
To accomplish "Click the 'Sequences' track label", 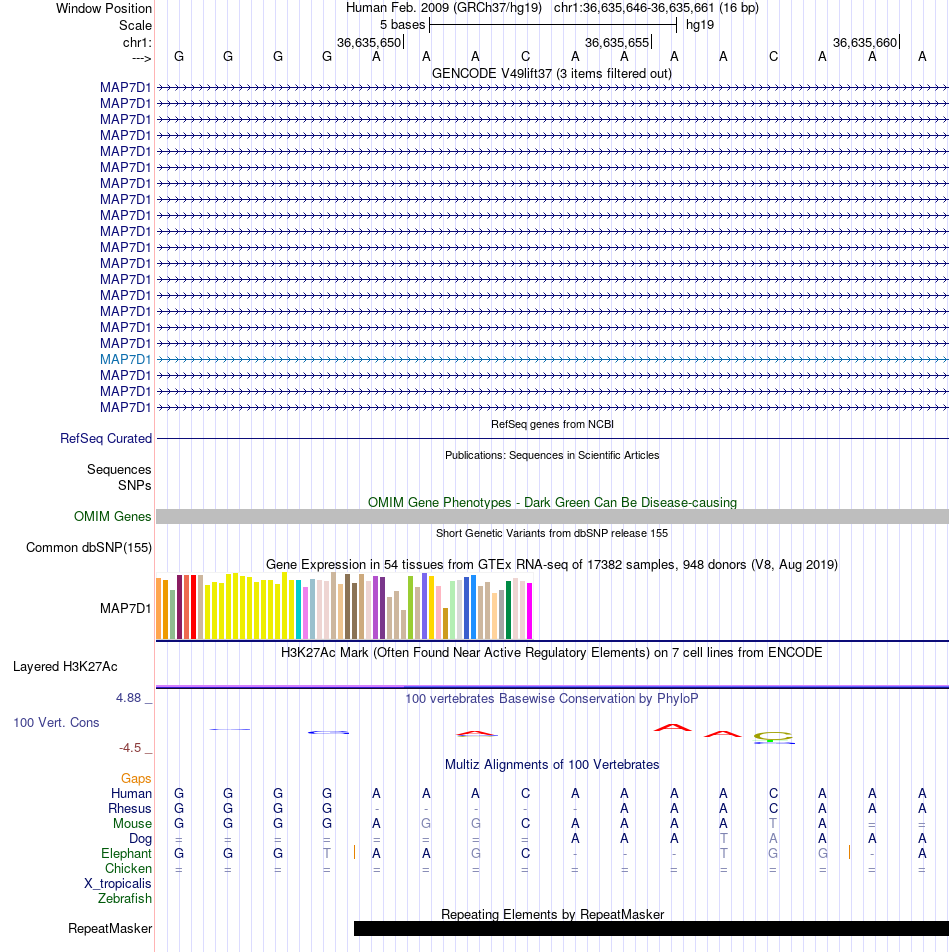I will 119,469.
